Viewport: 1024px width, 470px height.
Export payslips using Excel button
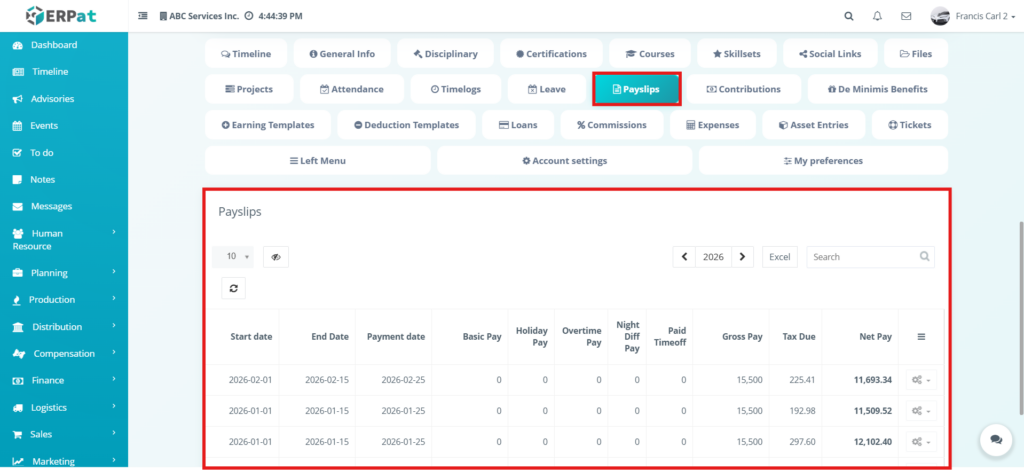(x=779, y=257)
